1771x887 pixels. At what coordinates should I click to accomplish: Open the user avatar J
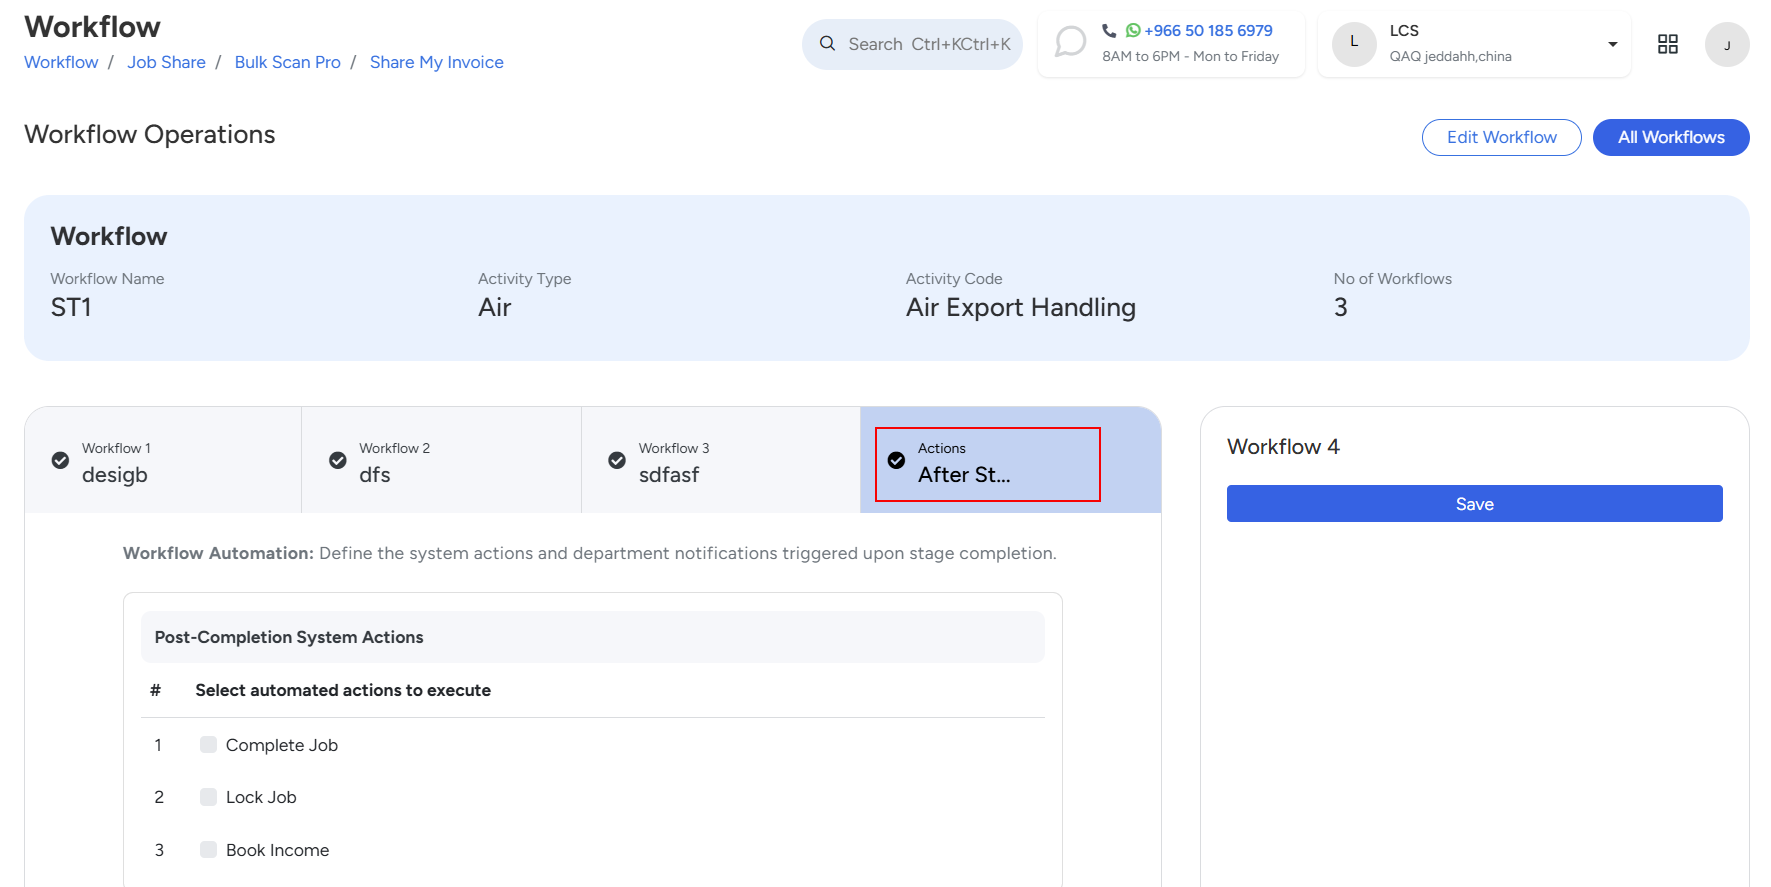[1727, 45]
